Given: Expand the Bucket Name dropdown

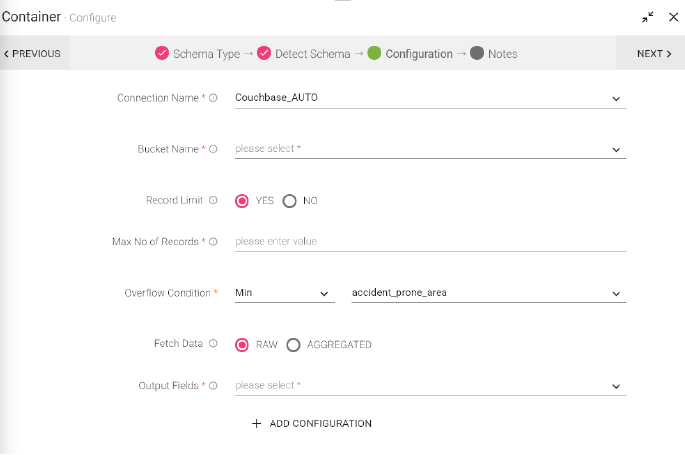Looking at the screenshot, I should coord(616,149).
